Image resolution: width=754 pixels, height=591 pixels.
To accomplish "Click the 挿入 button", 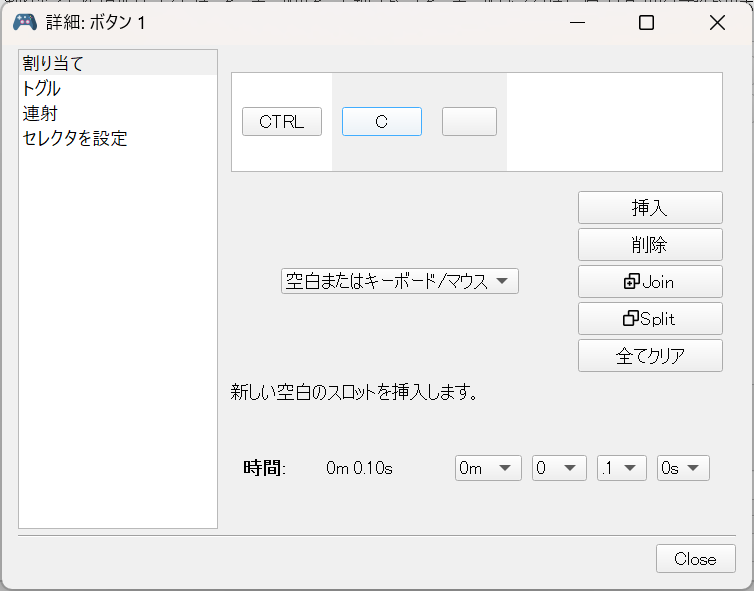I will tap(650, 208).
